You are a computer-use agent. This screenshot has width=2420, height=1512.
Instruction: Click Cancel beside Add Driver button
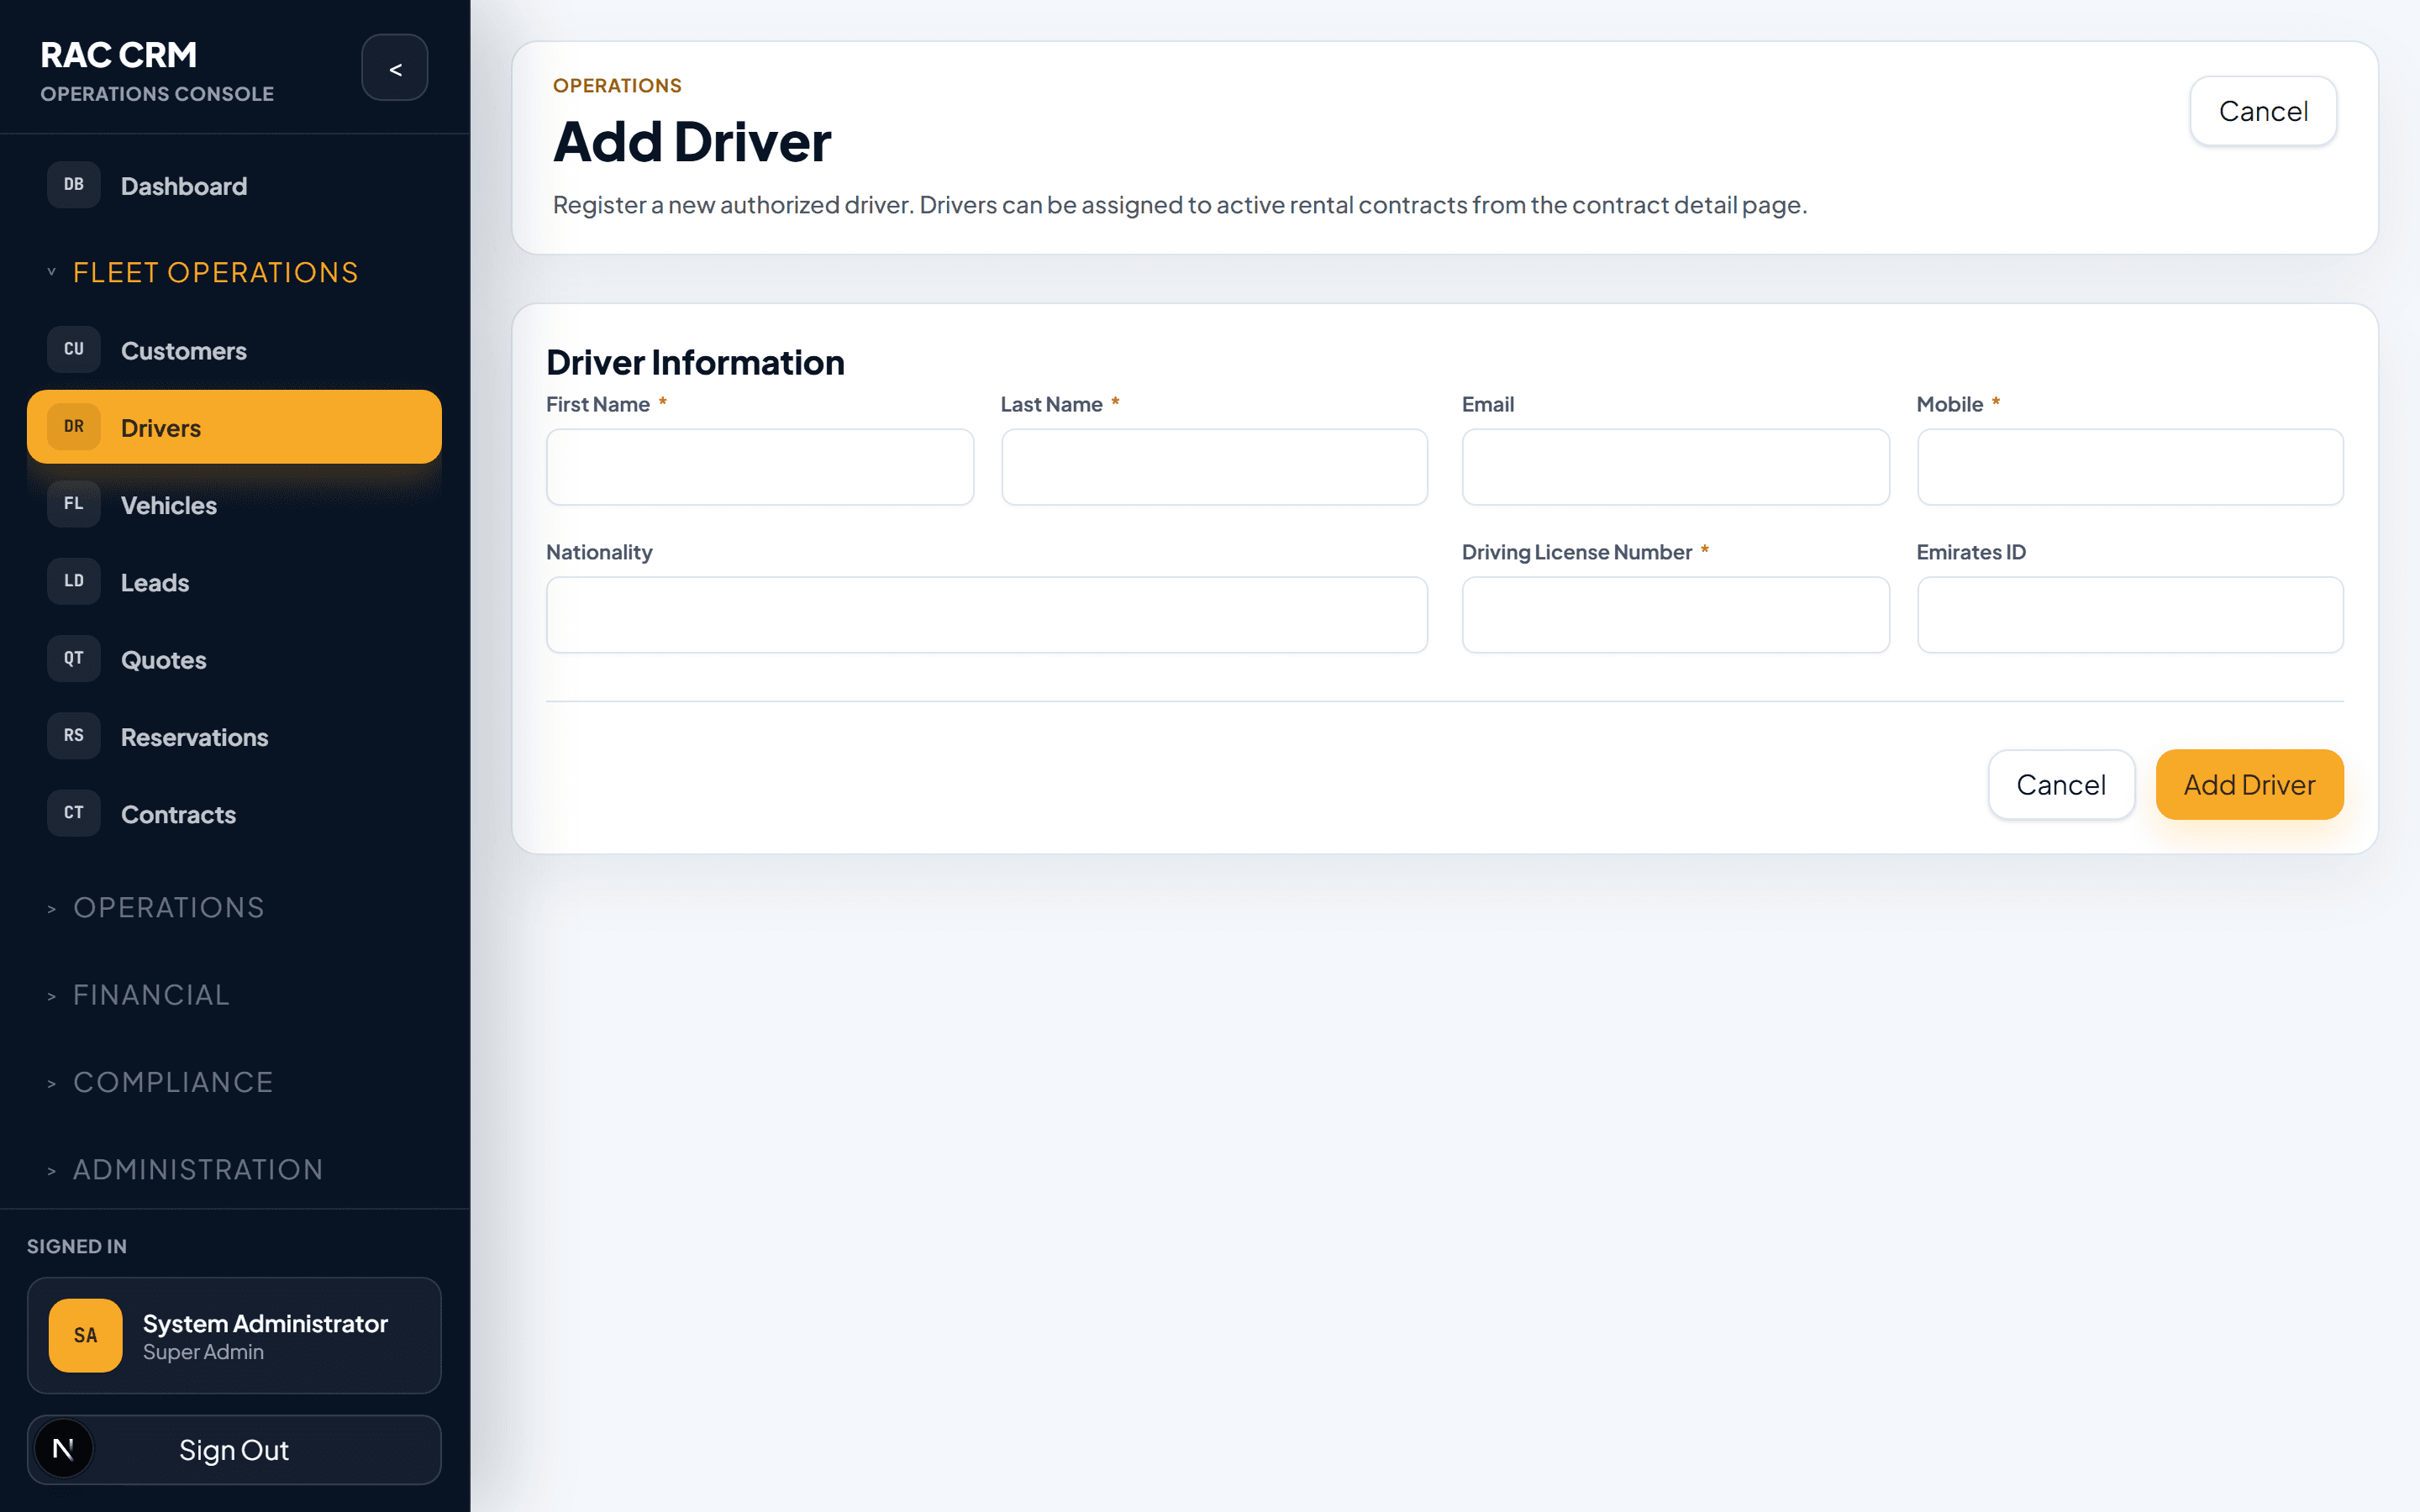click(x=2061, y=785)
